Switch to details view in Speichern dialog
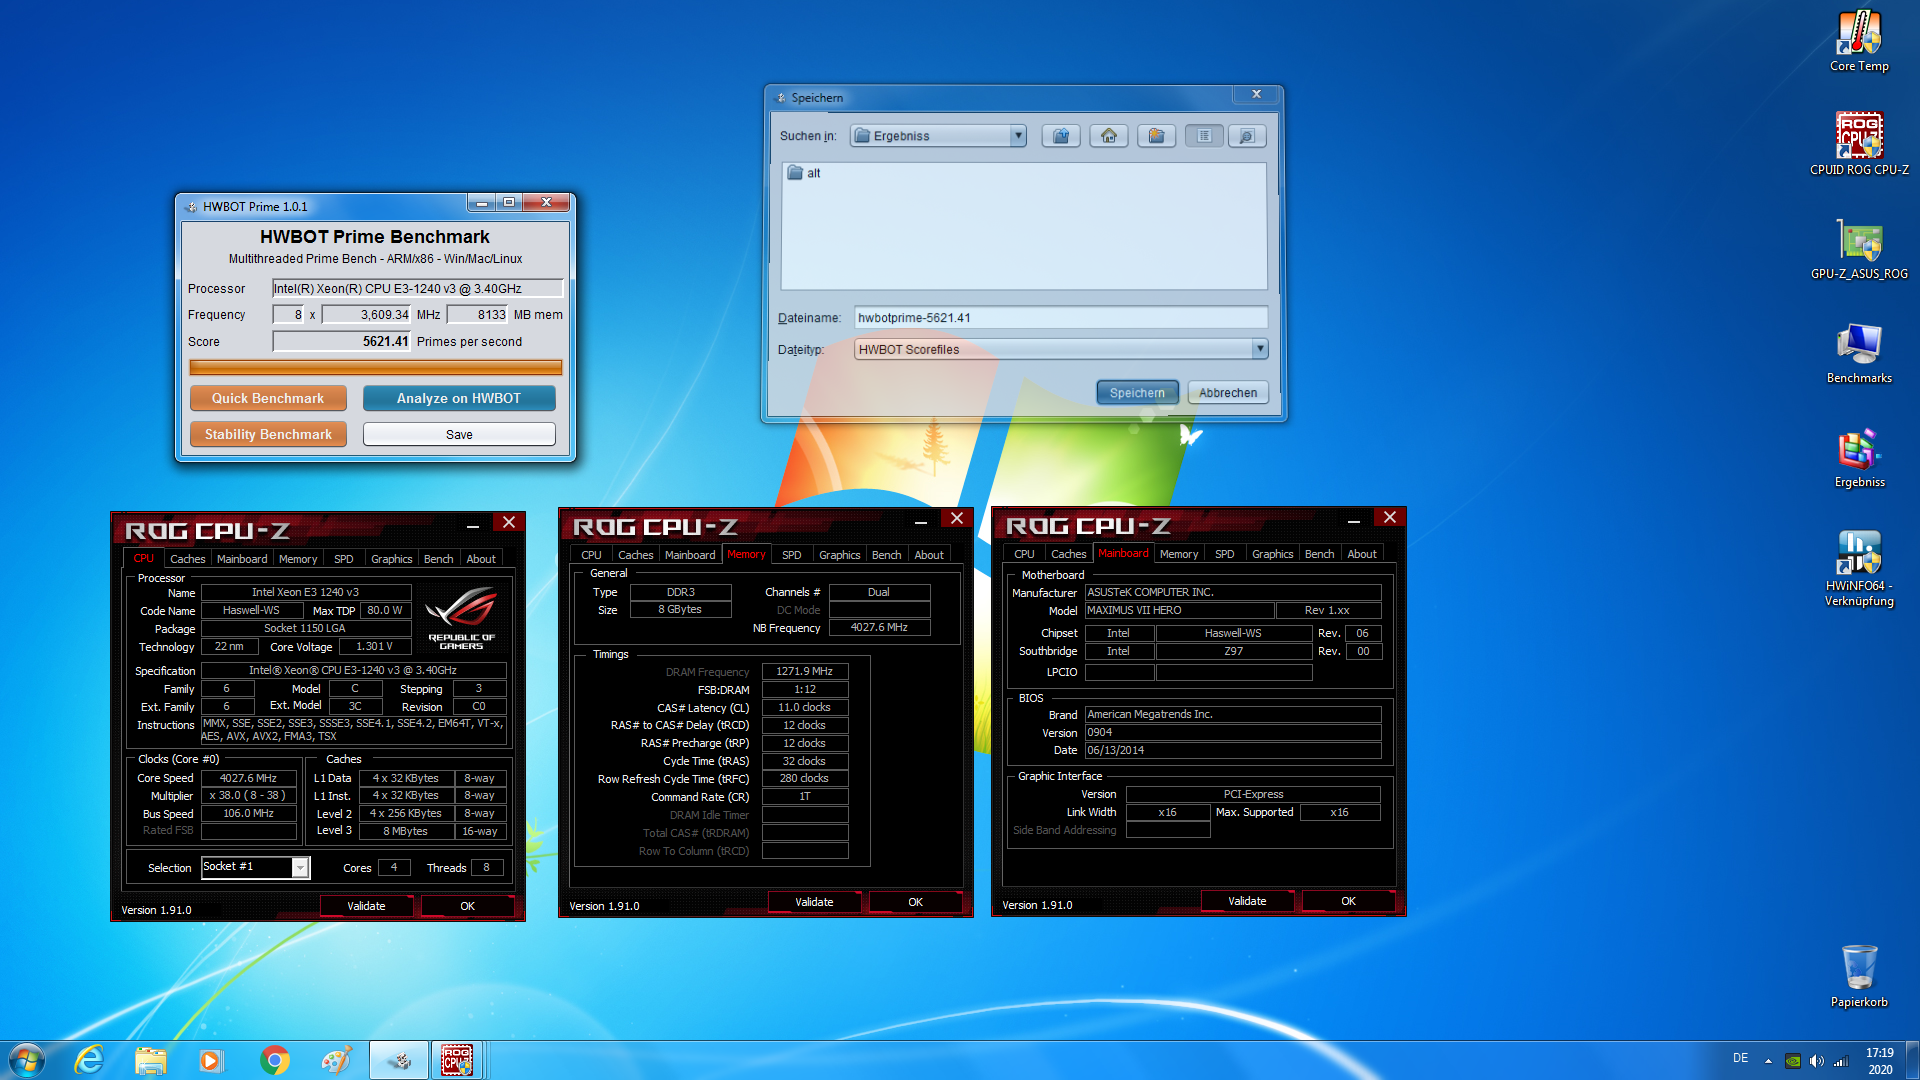The height and width of the screenshot is (1080, 1920). coord(1247,136)
